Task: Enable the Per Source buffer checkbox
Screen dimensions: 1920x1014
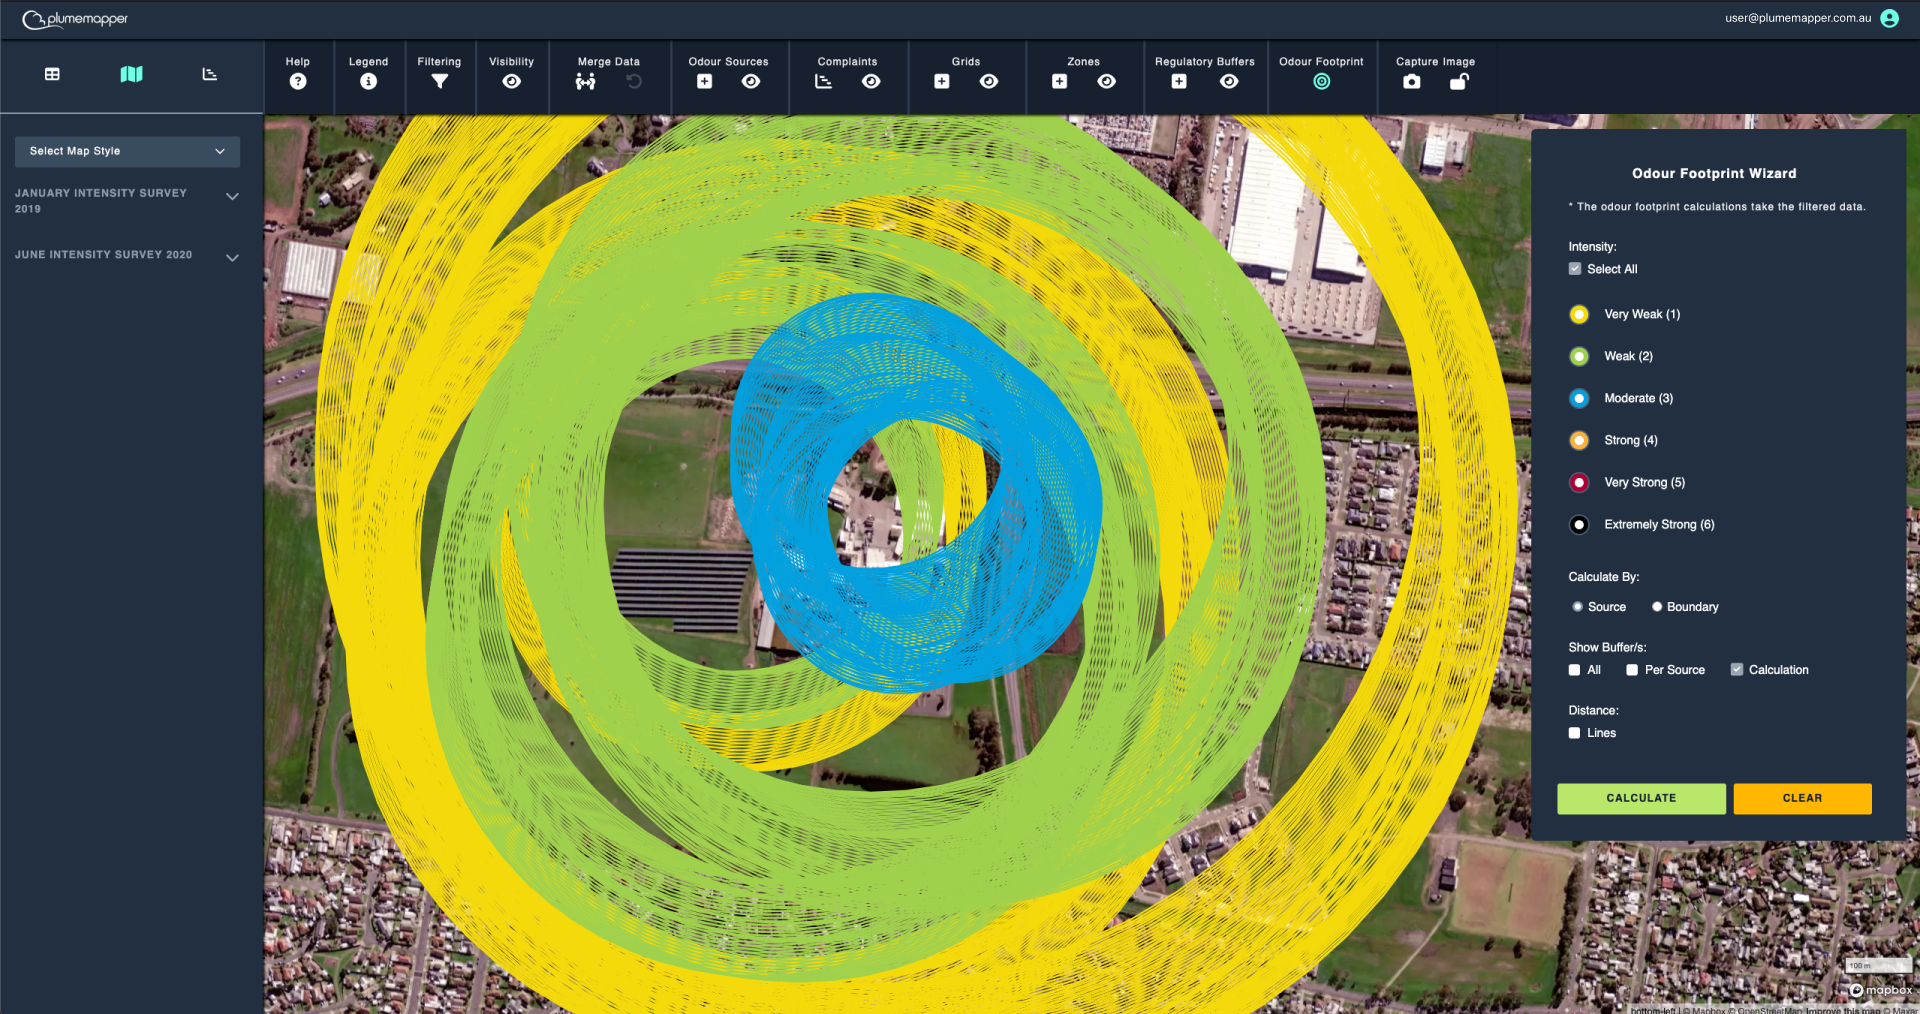Action: (x=1632, y=670)
